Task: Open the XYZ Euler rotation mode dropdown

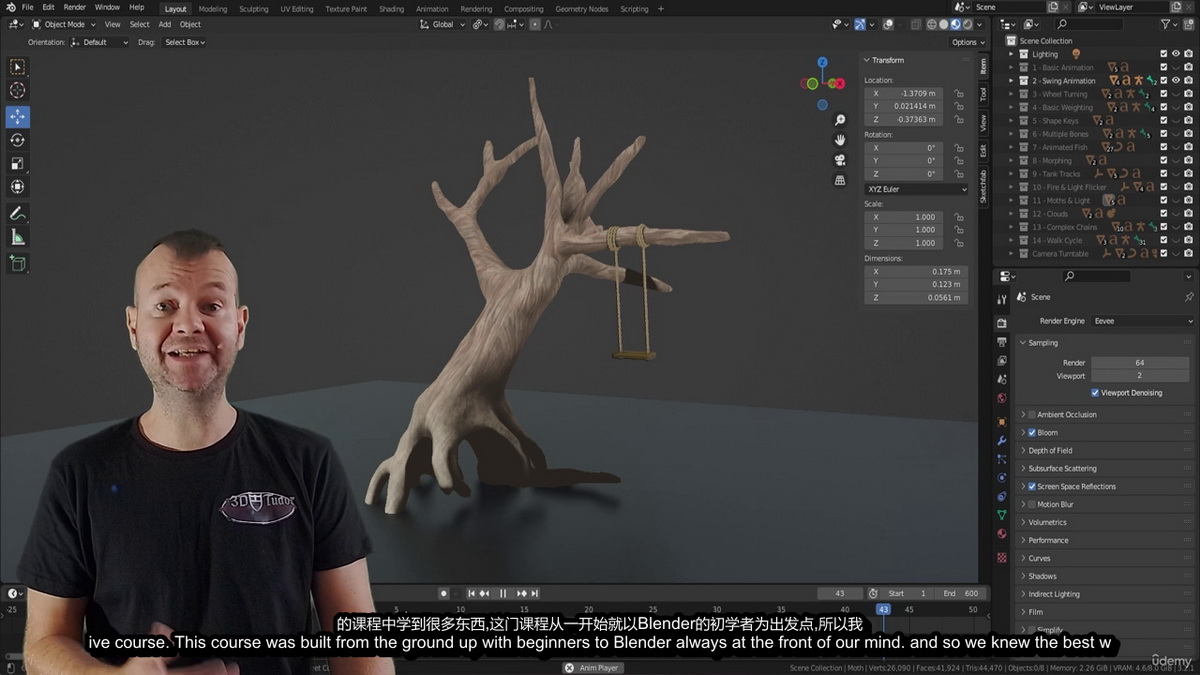Action: (x=916, y=189)
